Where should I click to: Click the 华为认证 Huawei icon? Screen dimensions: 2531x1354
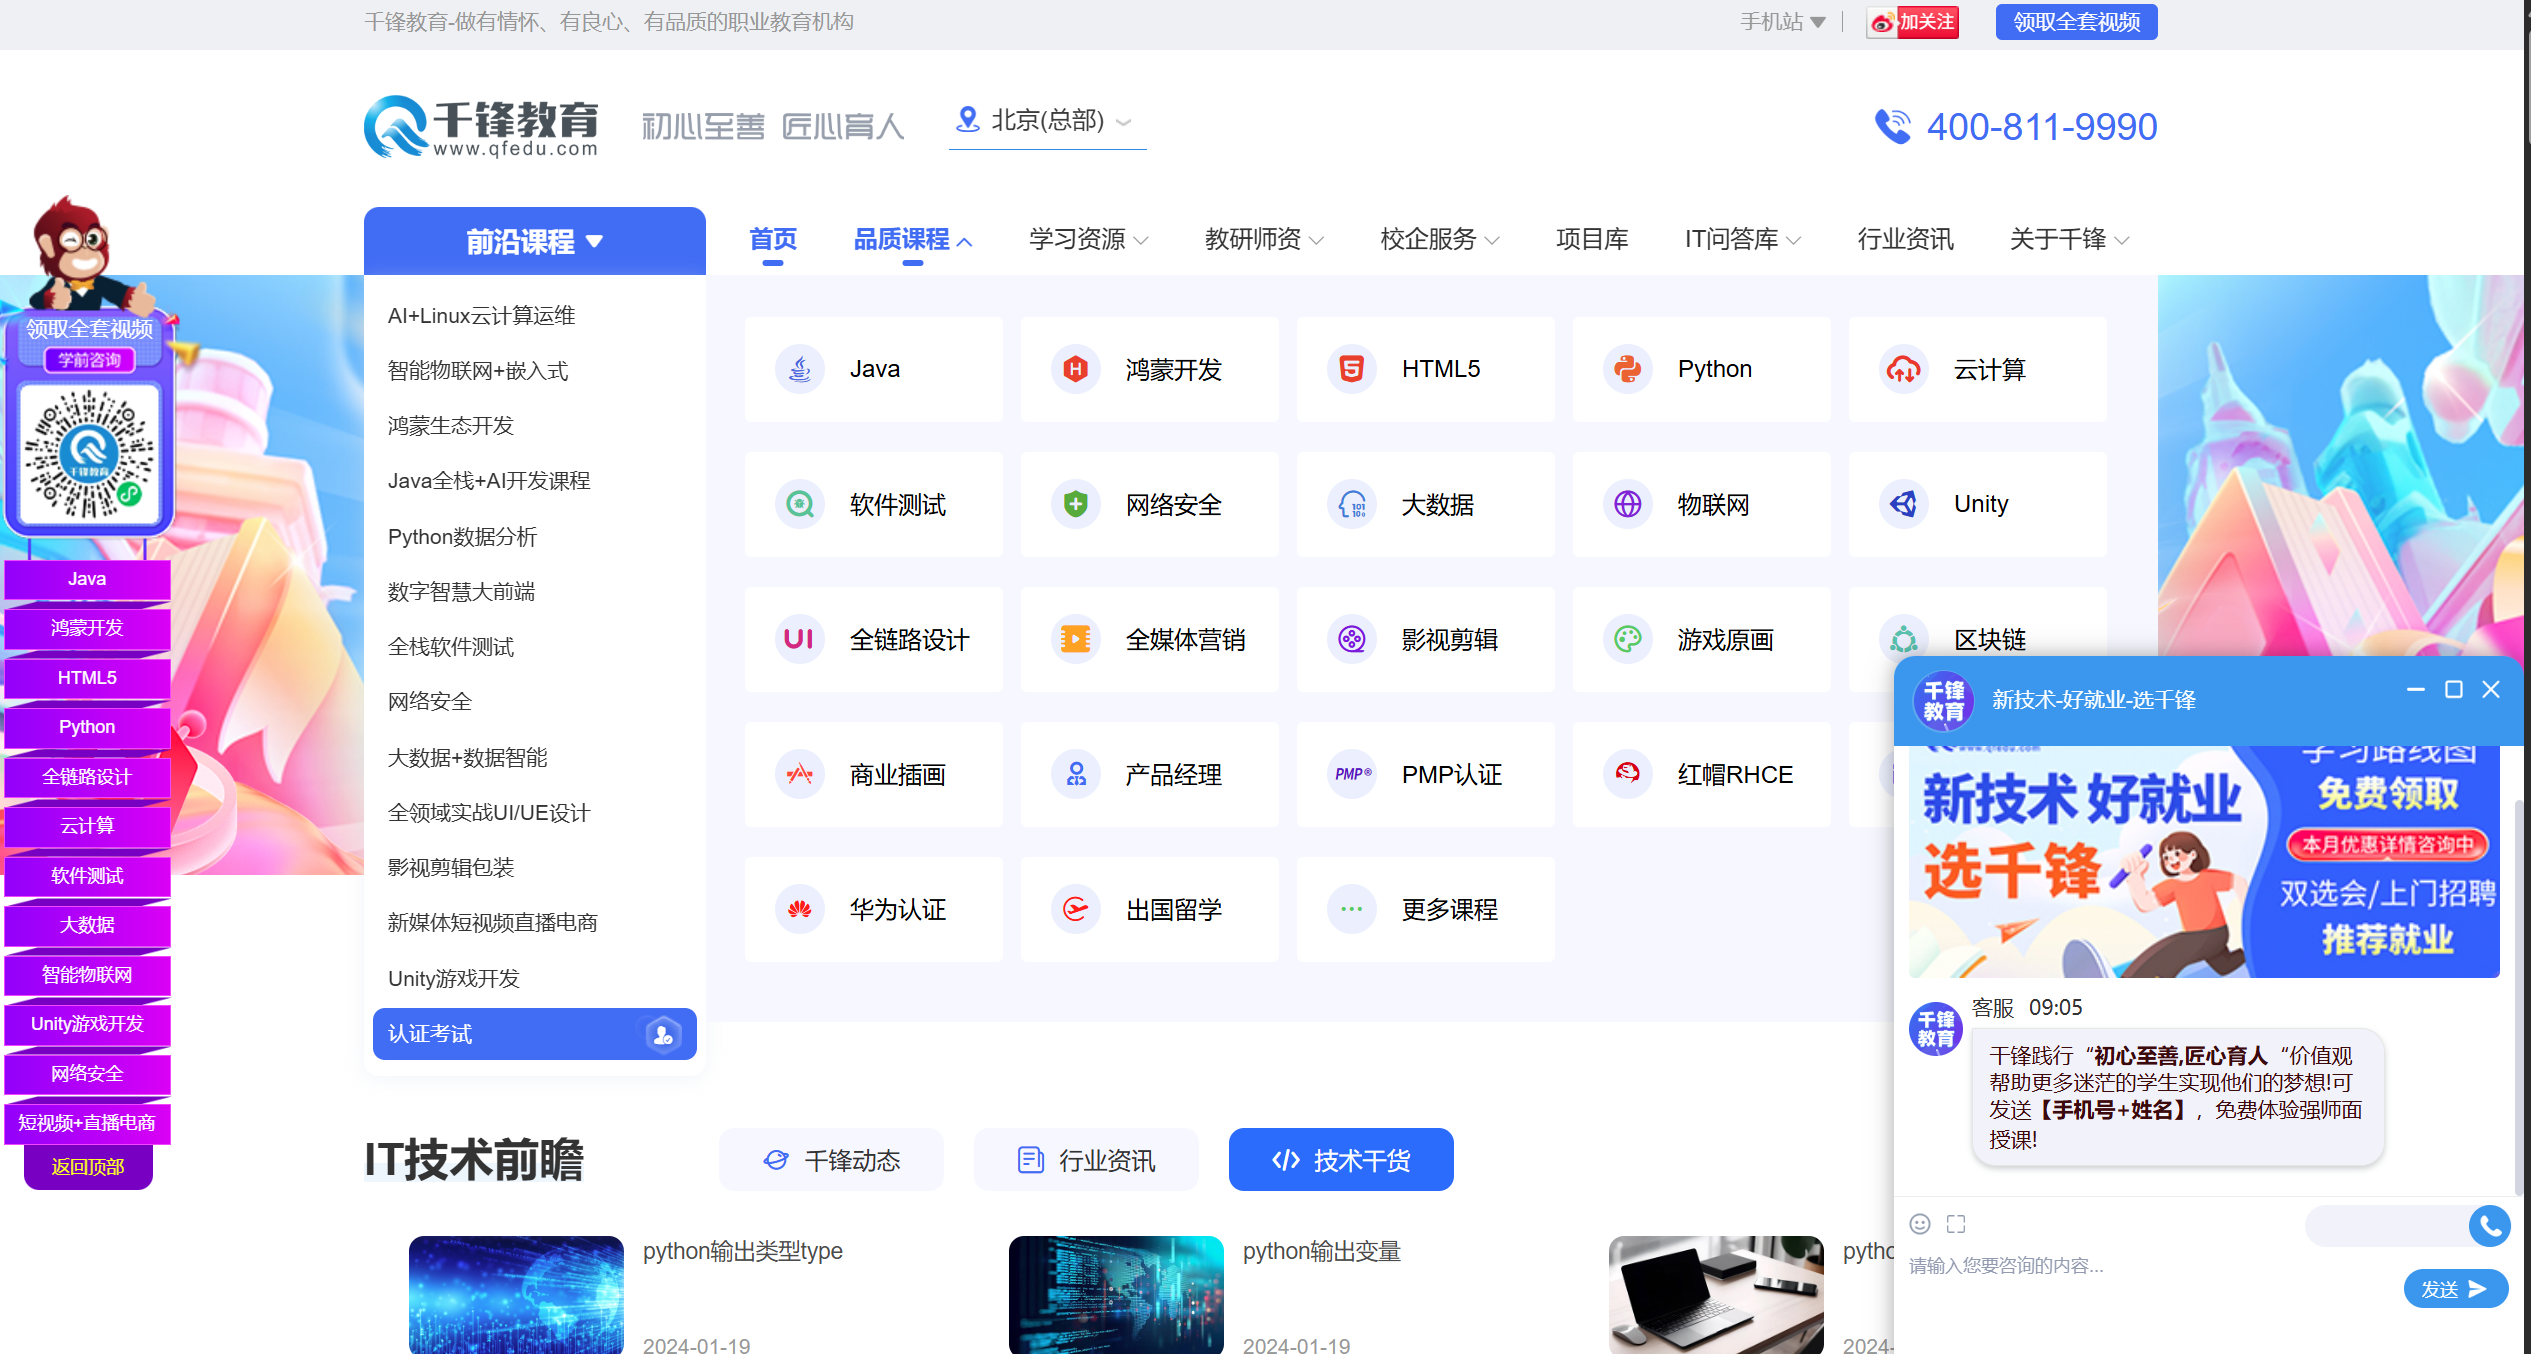tap(799, 909)
